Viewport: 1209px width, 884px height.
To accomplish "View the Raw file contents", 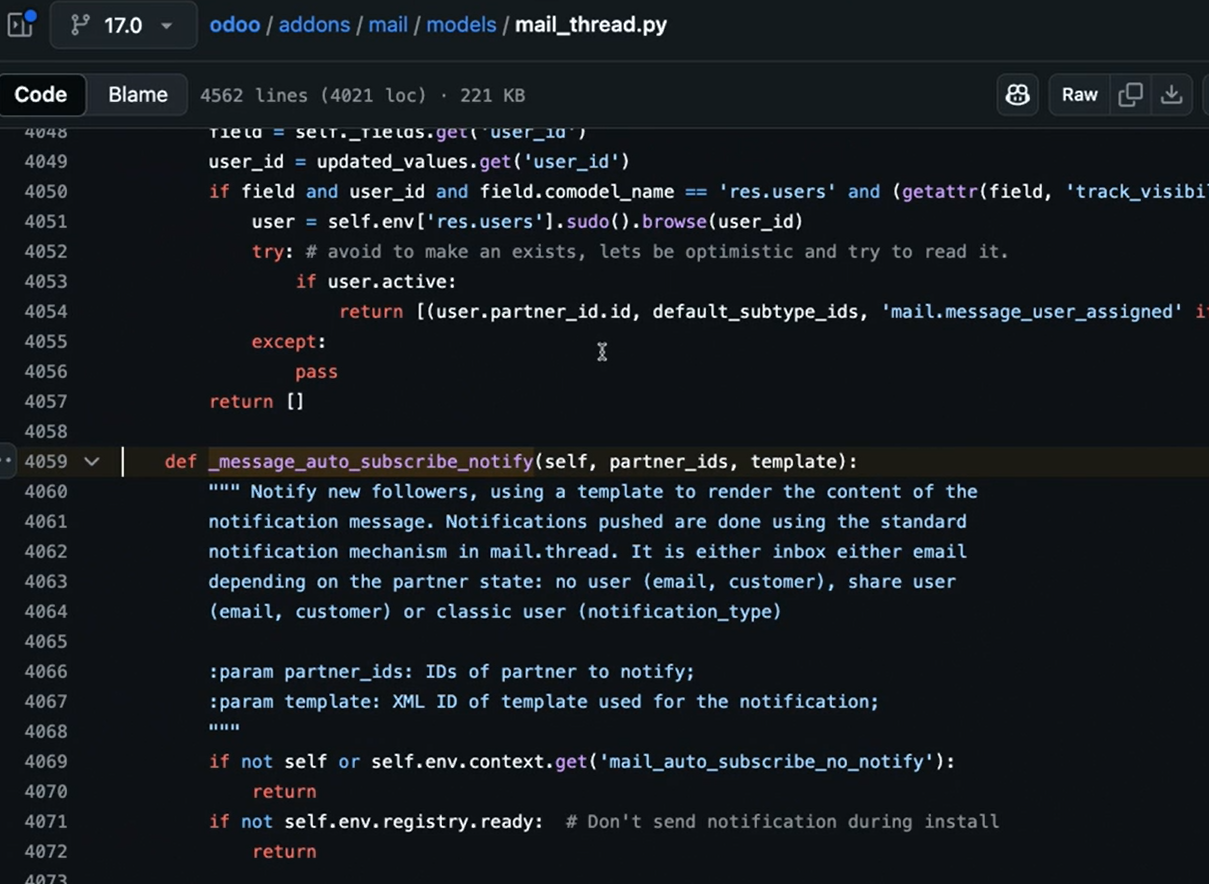I will coord(1079,95).
